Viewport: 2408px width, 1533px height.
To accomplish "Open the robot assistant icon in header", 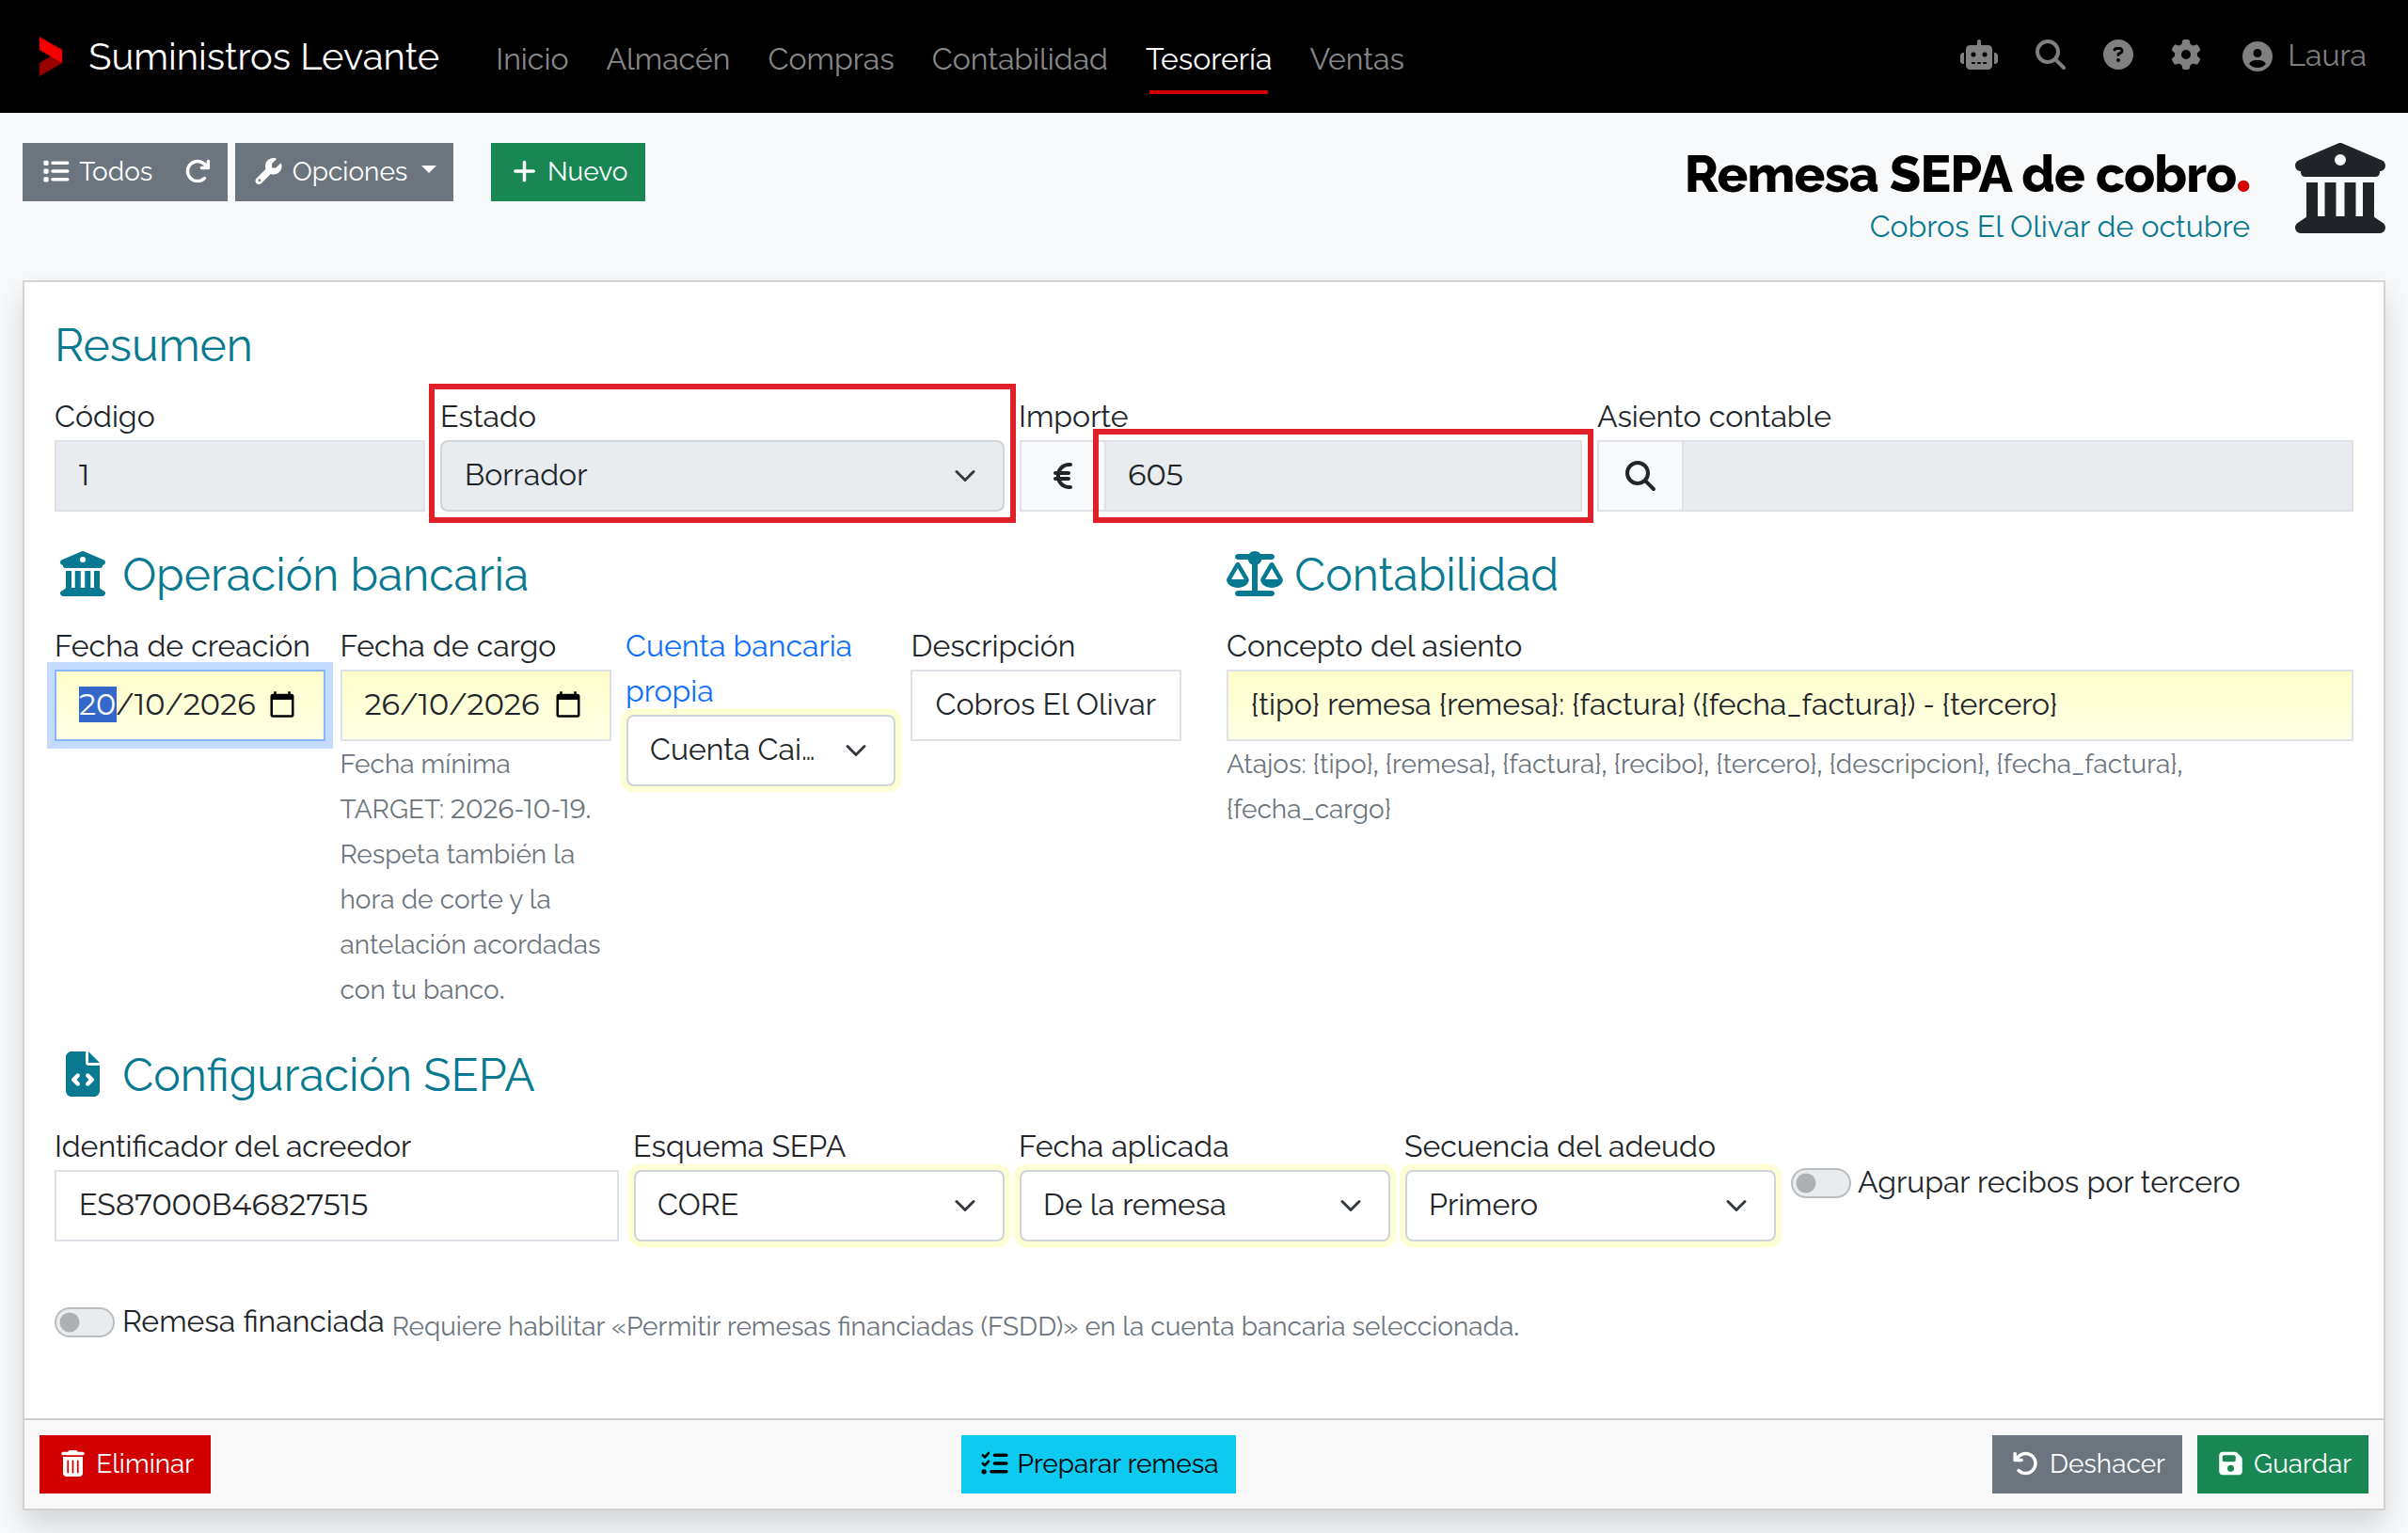I will pyautogui.click(x=1979, y=56).
